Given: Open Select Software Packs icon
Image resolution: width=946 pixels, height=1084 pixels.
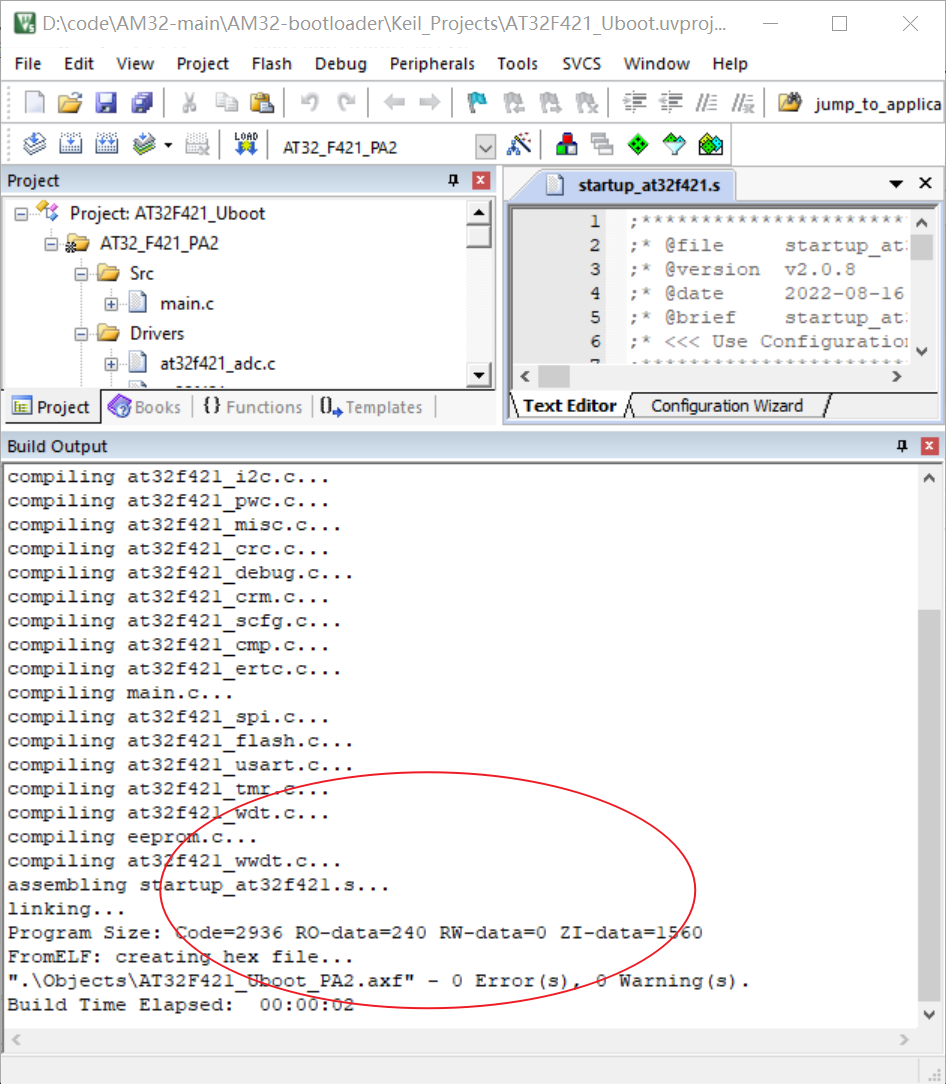Looking at the screenshot, I should 674,144.
